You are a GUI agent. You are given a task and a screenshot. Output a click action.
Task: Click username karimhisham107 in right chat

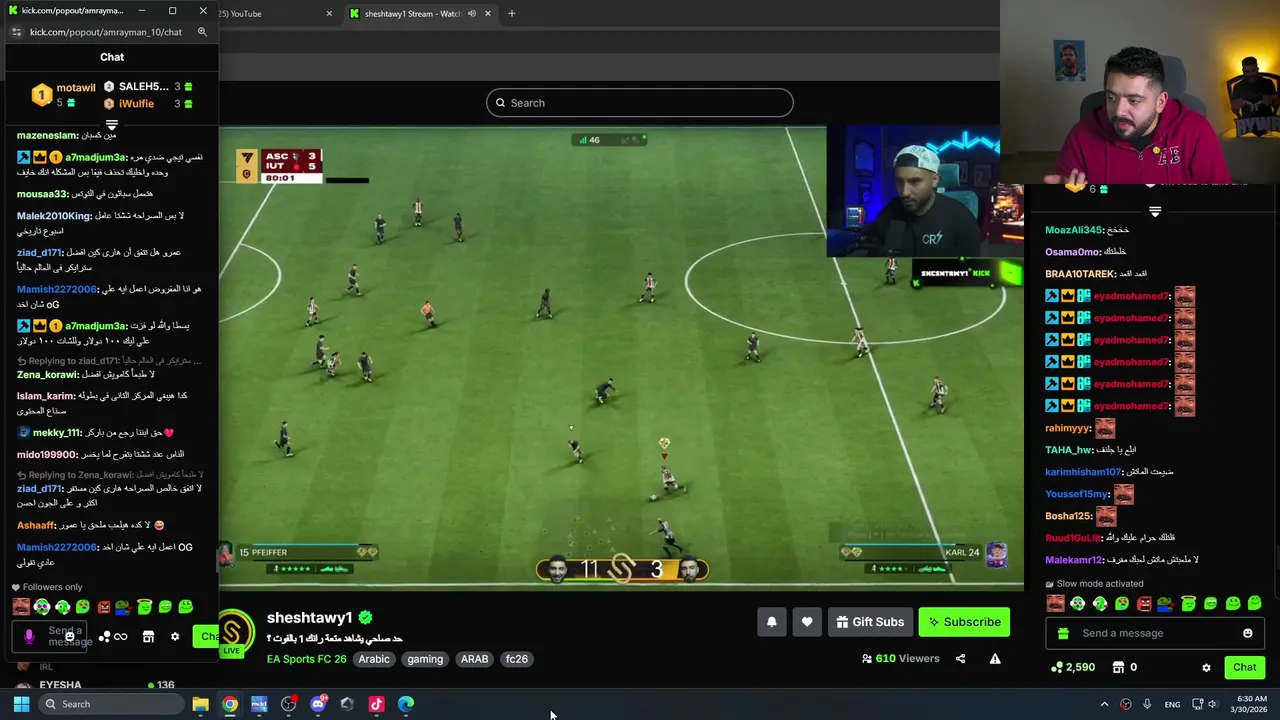(x=1084, y=472)
